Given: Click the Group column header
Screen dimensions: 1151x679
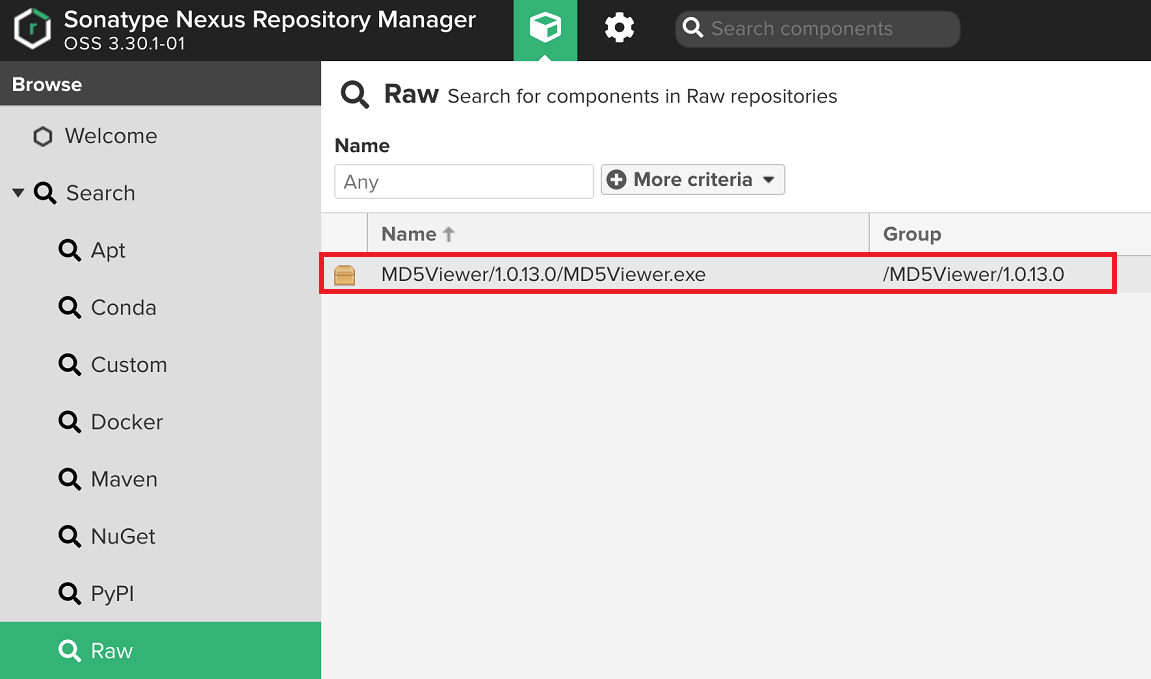Looking at the screenshot, I should click(x=1010, y=234).
